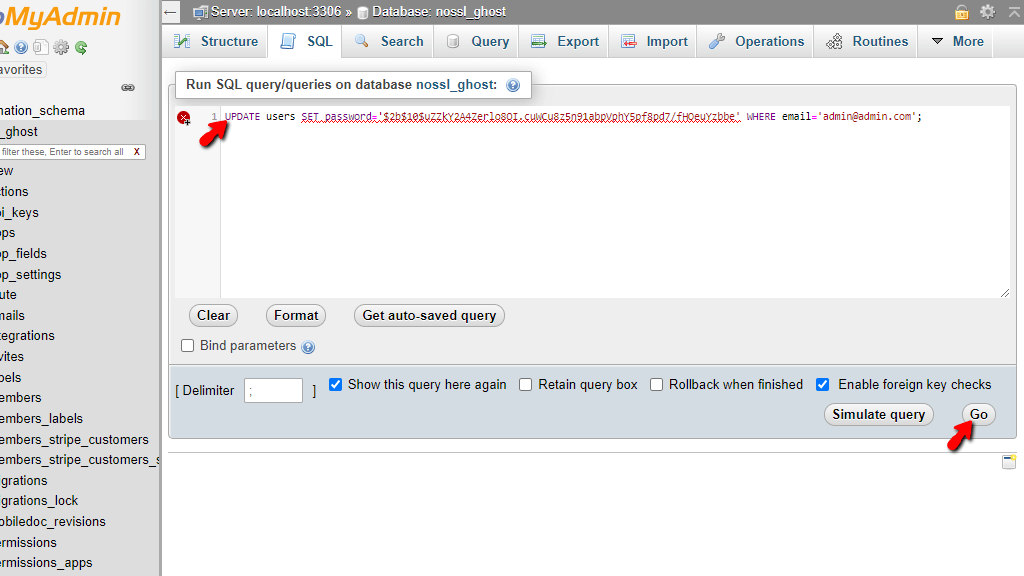Open navigation panel settings gear icon
This screenshot has height=576, width=1024.
(60, 47)
